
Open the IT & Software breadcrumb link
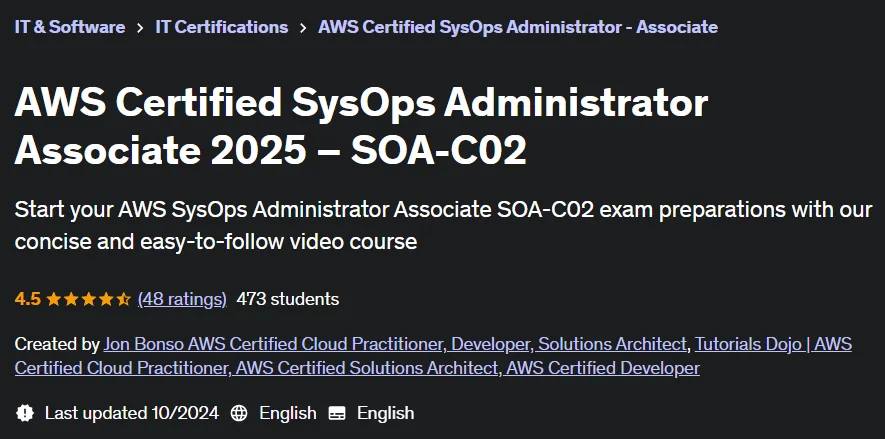pyautogui.click(x=70, y=27)
